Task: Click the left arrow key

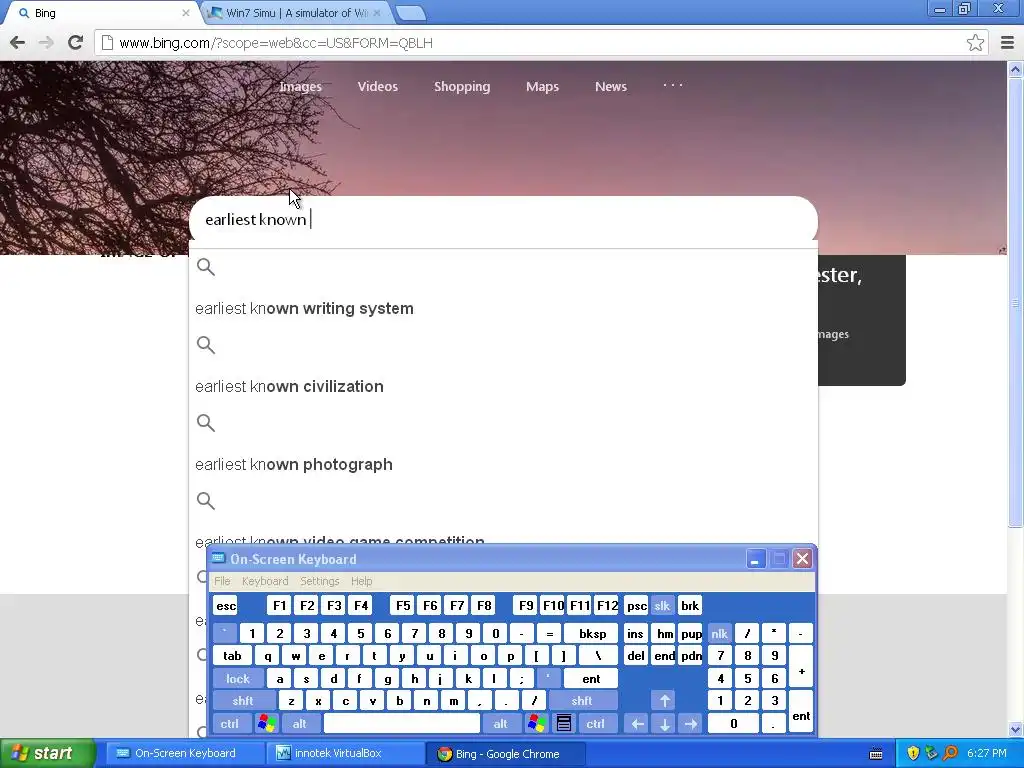Action: point(637,724)
